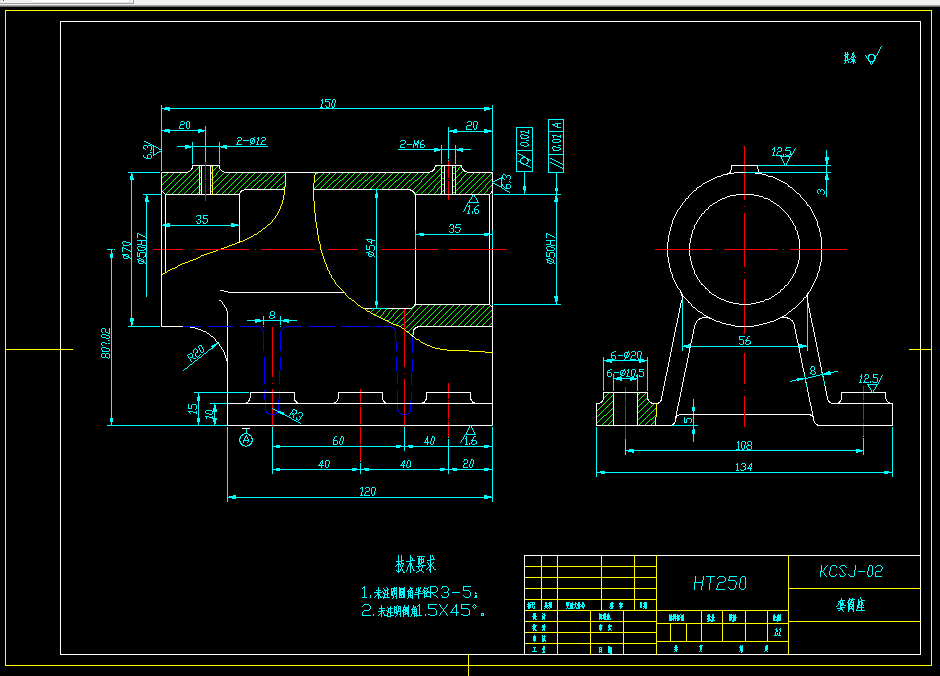Select the datum A symbol below the front view
Image resolution: width=940 pixels, height=676 pixels.
click(x=246, y=439)
